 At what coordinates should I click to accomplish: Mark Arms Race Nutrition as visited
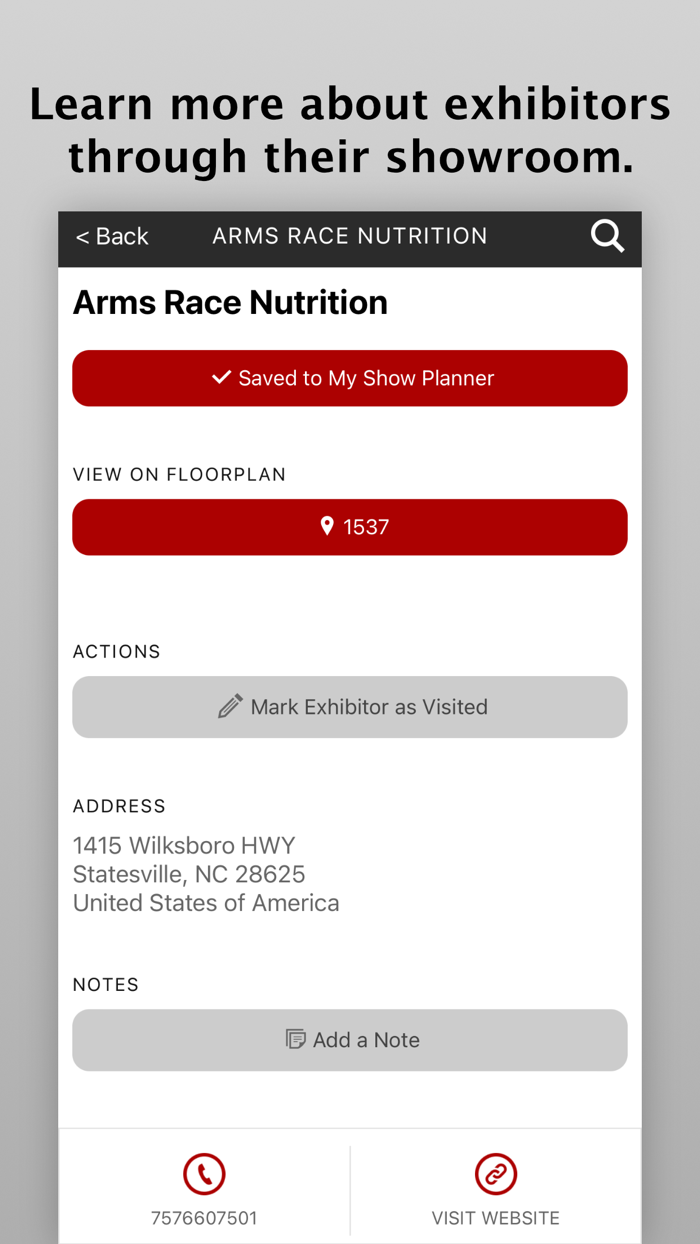[x=350, y=706]
